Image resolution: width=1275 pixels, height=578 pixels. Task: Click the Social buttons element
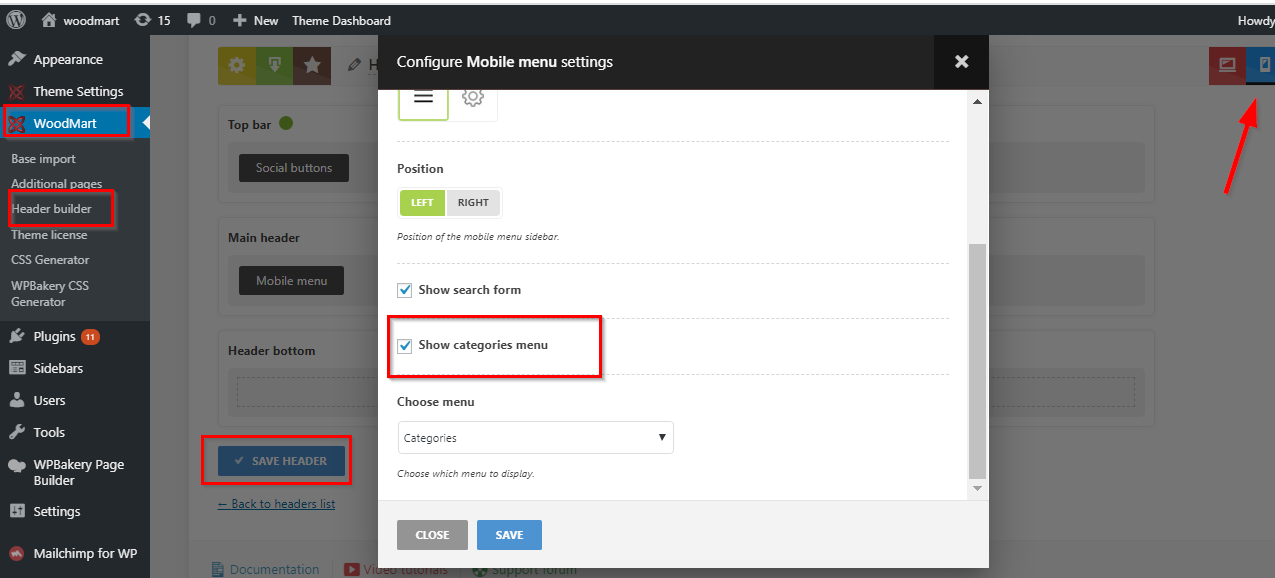(294, 168)
